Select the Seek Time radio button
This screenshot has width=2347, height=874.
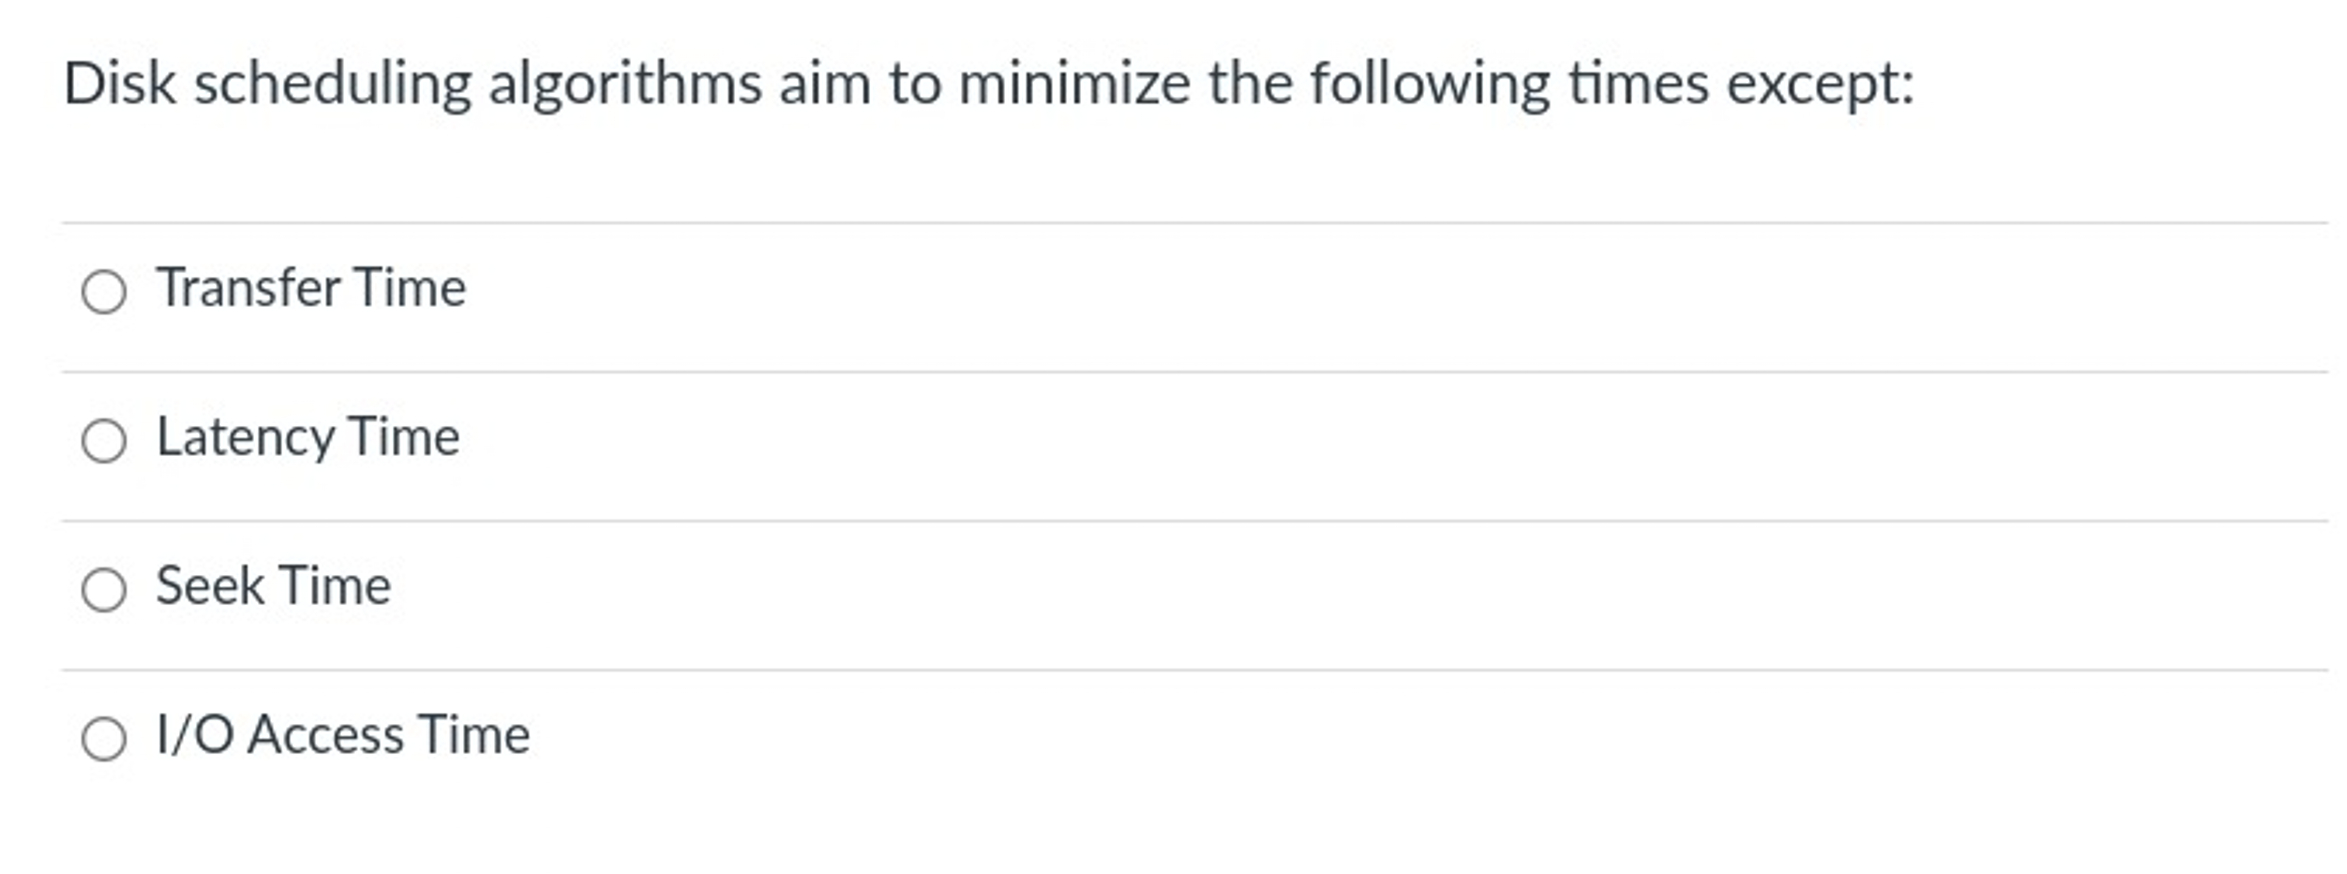(106, 587)
